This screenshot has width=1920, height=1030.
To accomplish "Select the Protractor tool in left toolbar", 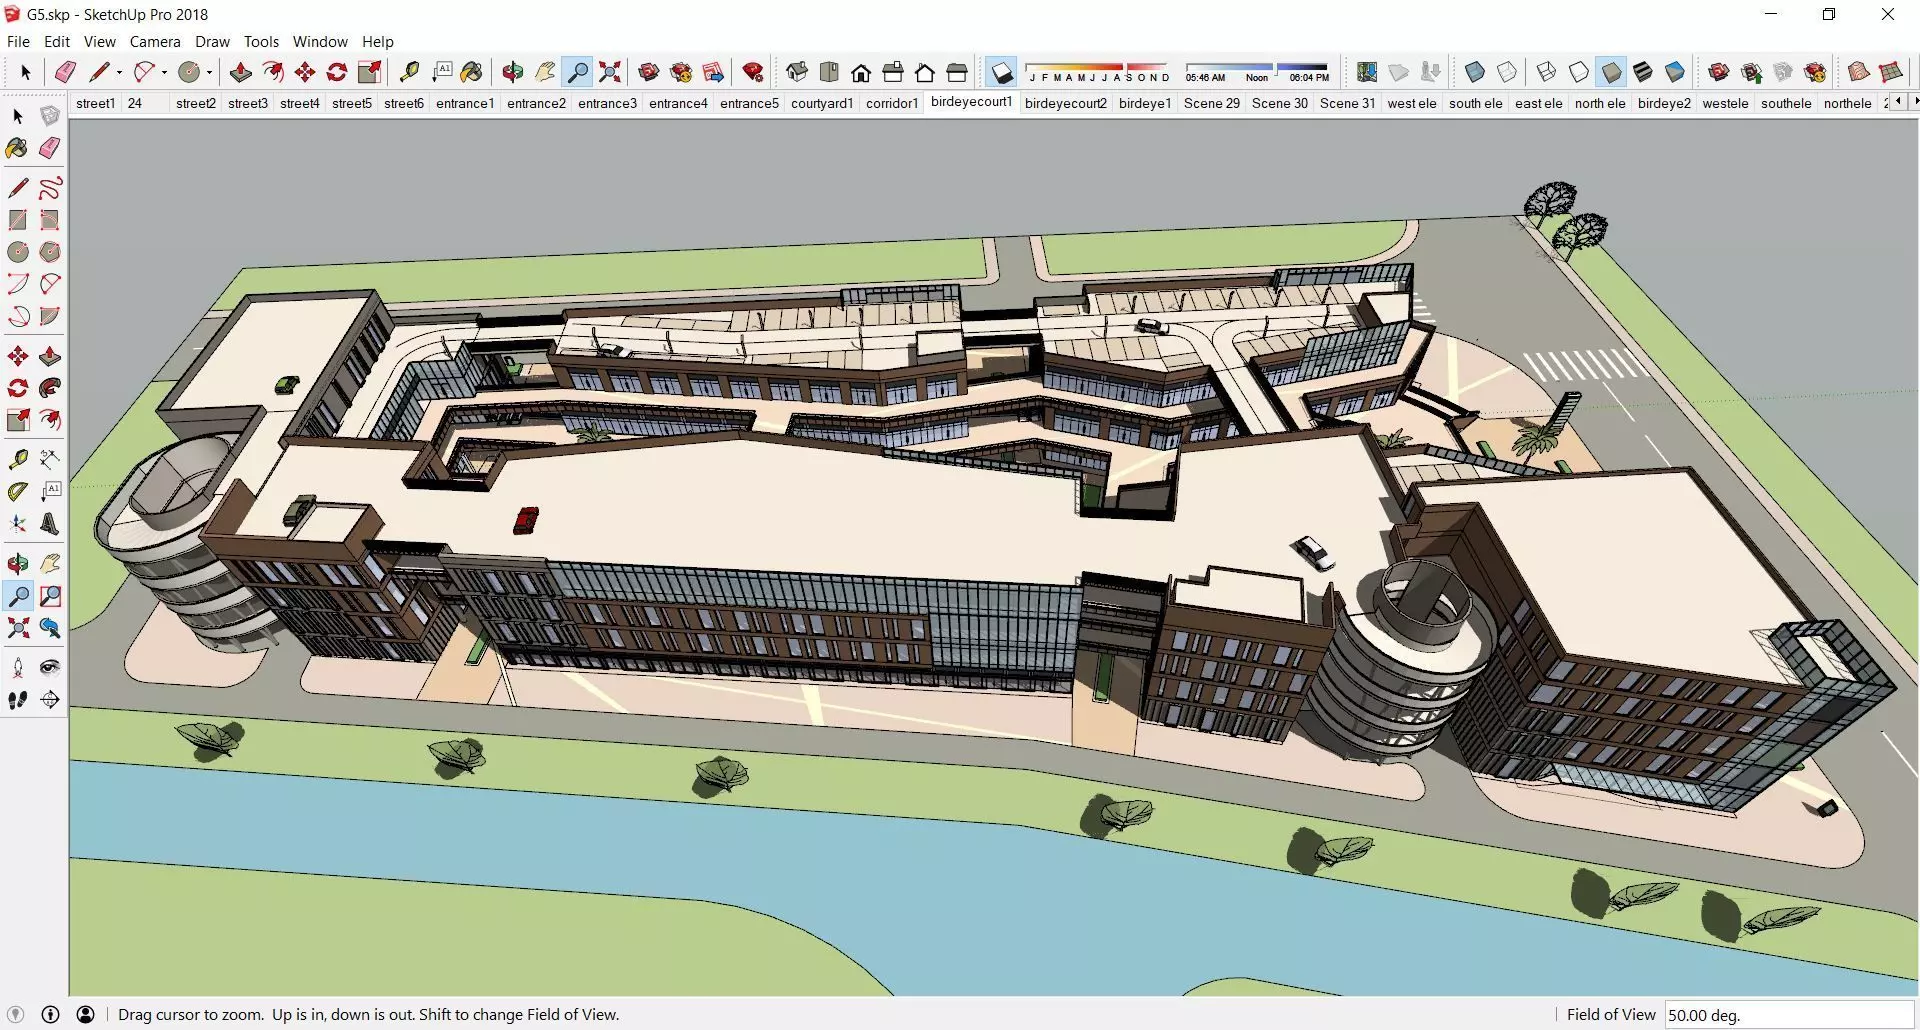I will 18,492.
